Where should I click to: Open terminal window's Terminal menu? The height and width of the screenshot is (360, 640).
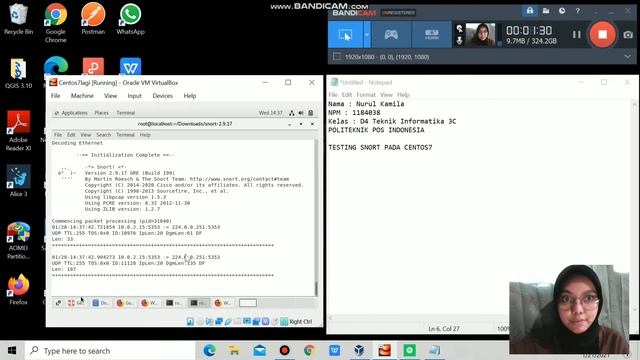click(125, 135)
